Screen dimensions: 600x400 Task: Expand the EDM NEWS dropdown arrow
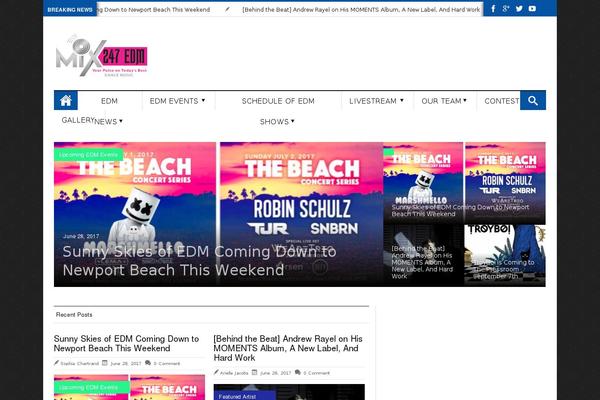coord(121,121)
